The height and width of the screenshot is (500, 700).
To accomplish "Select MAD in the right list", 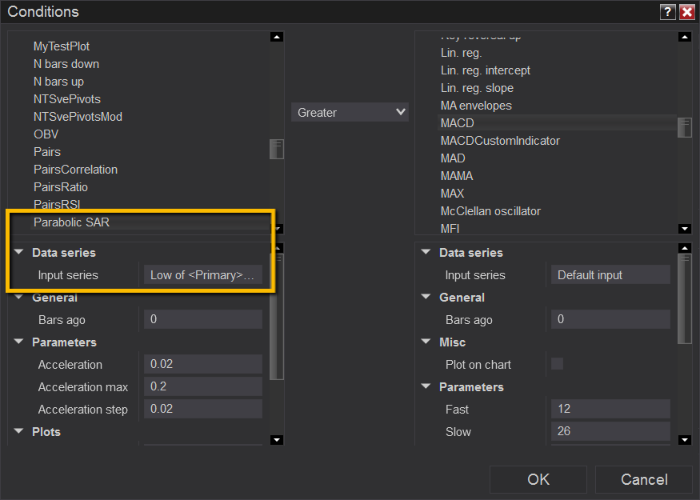I will click(453, 158).
